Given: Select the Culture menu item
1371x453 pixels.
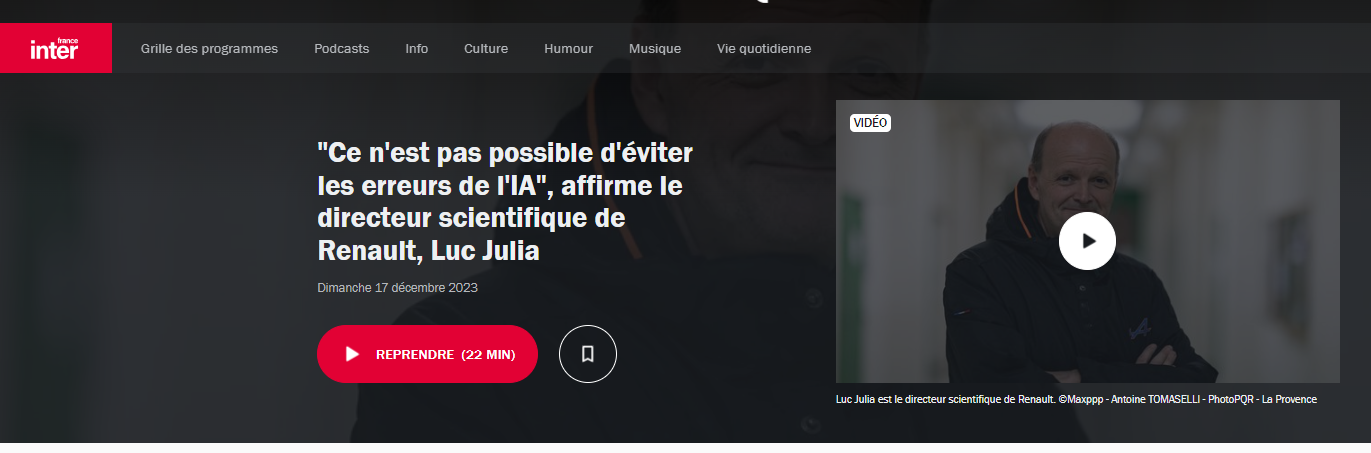Looking at the screenshot, I should click(x=486, y=48).
